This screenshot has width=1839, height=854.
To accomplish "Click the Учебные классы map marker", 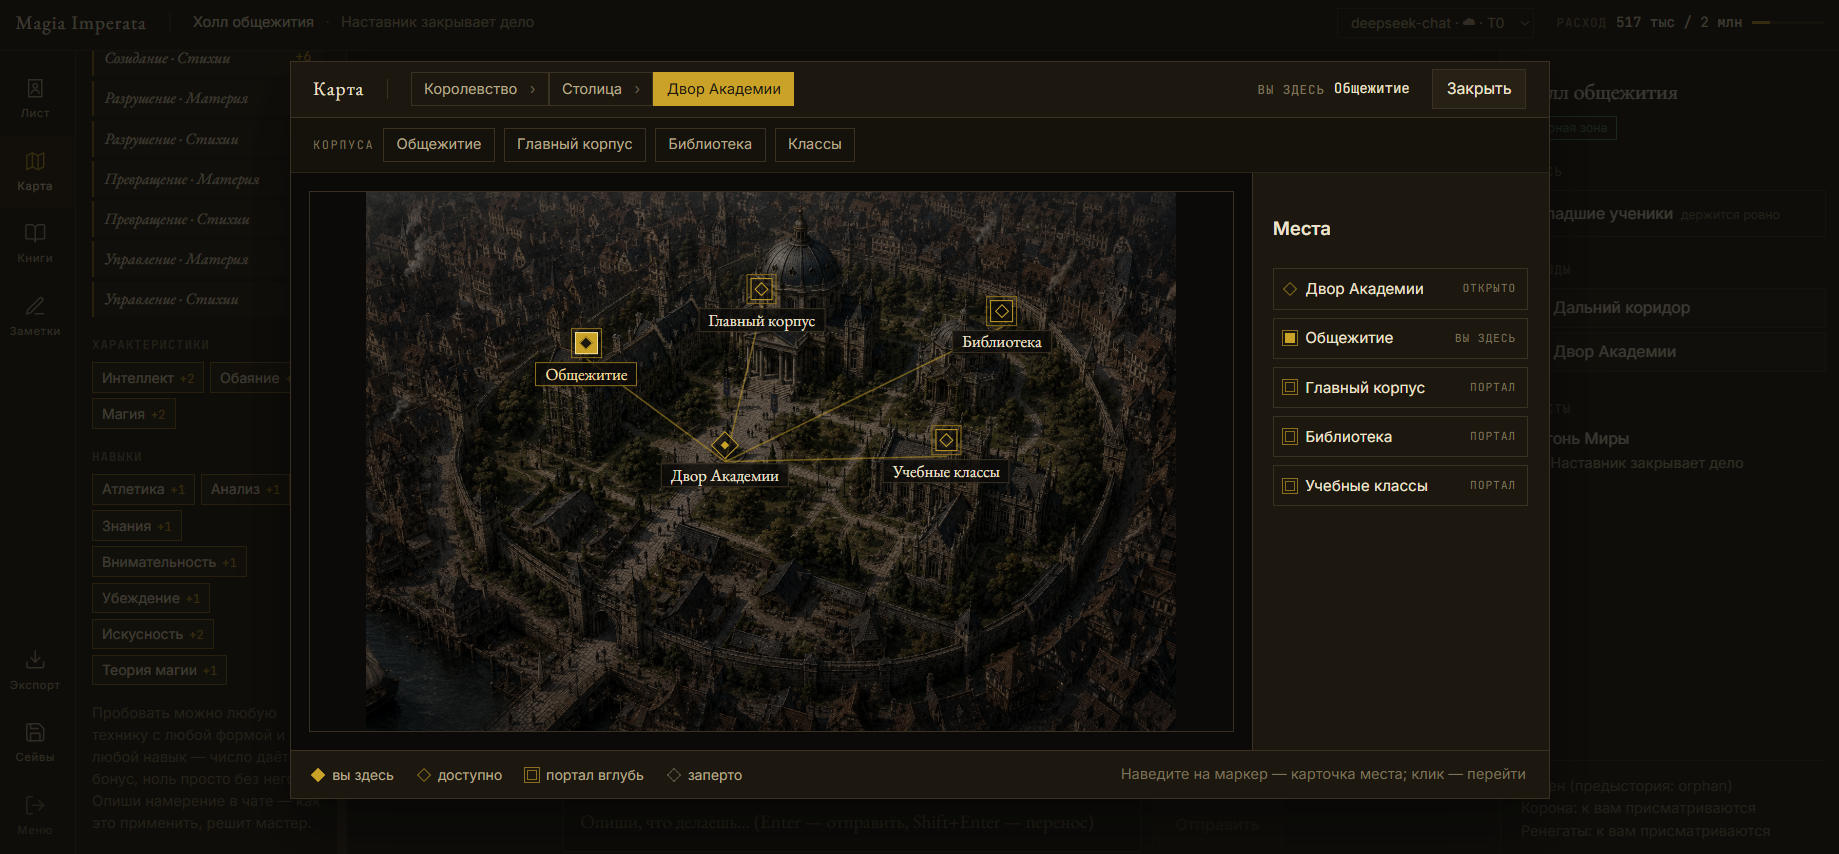I will coord(946,440).
